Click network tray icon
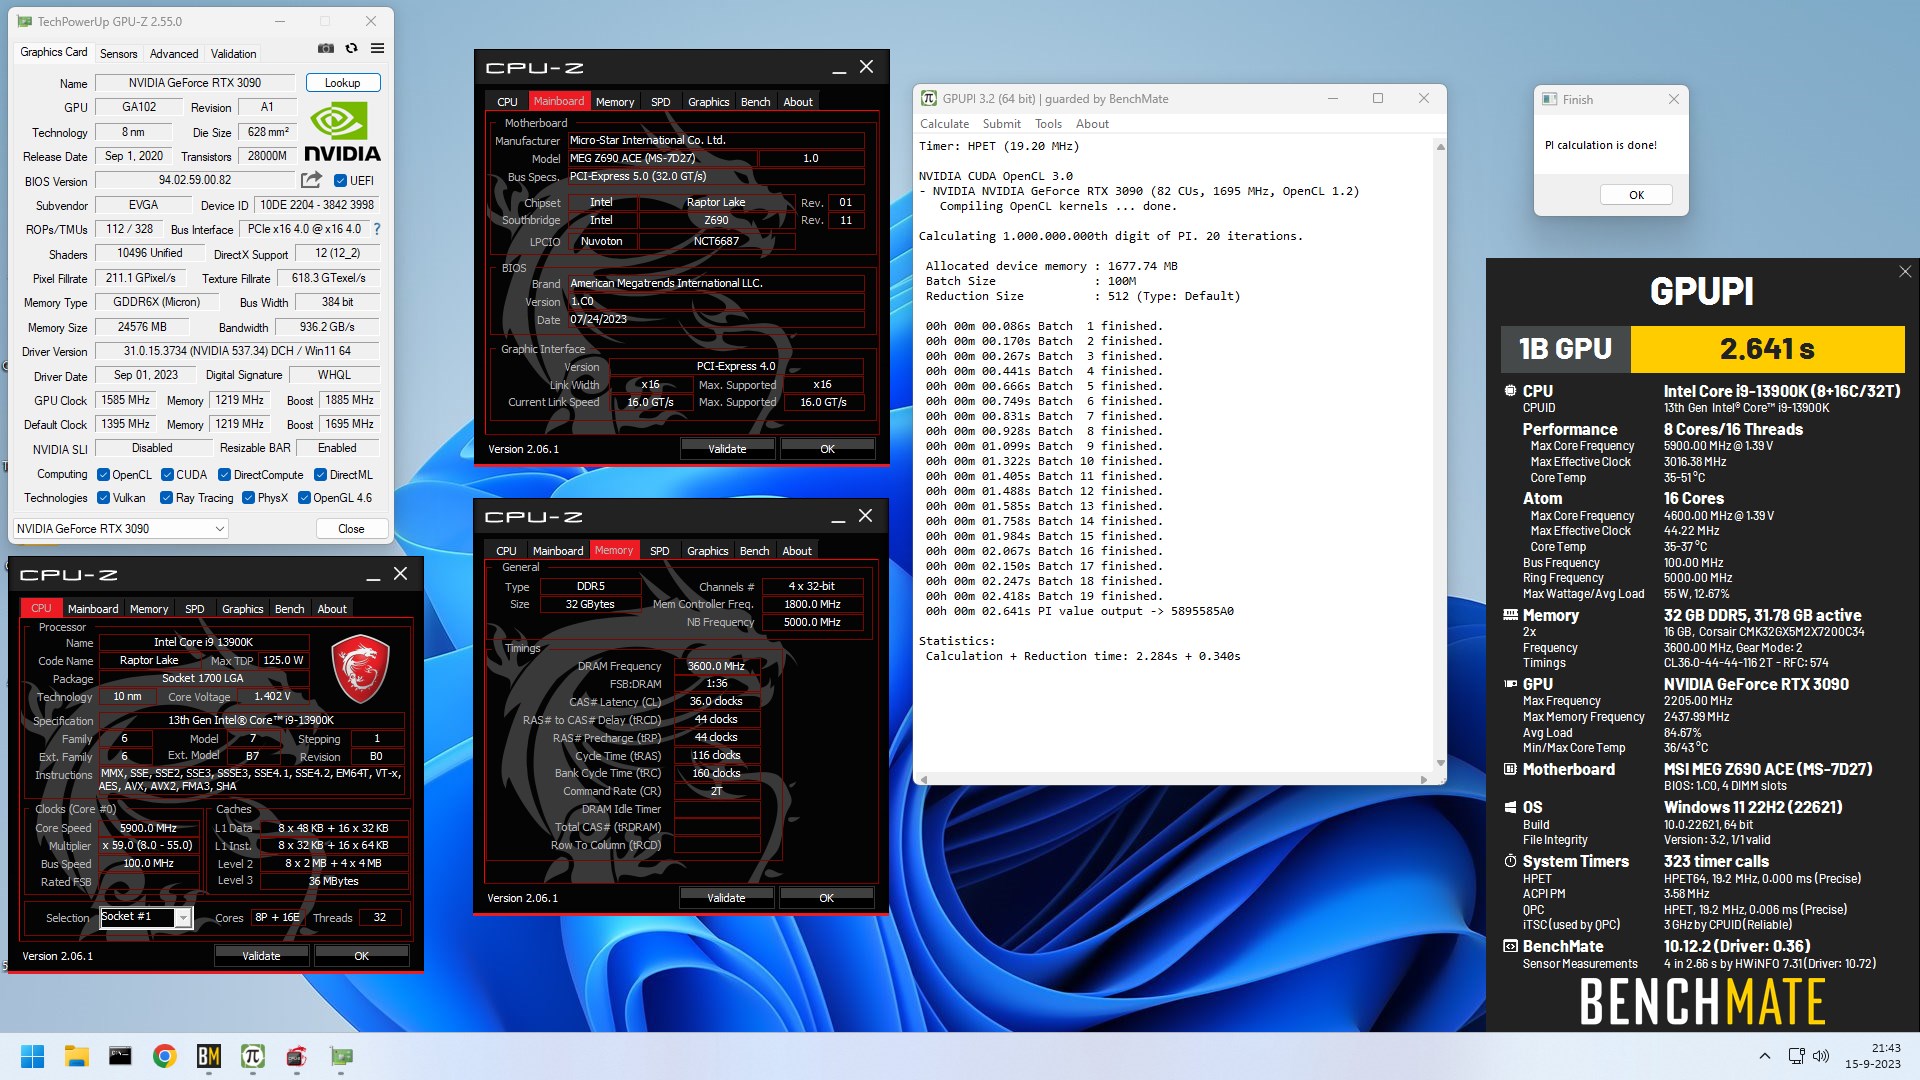Viewport: 1920px width, 1080px height. coord(1796,1056)
